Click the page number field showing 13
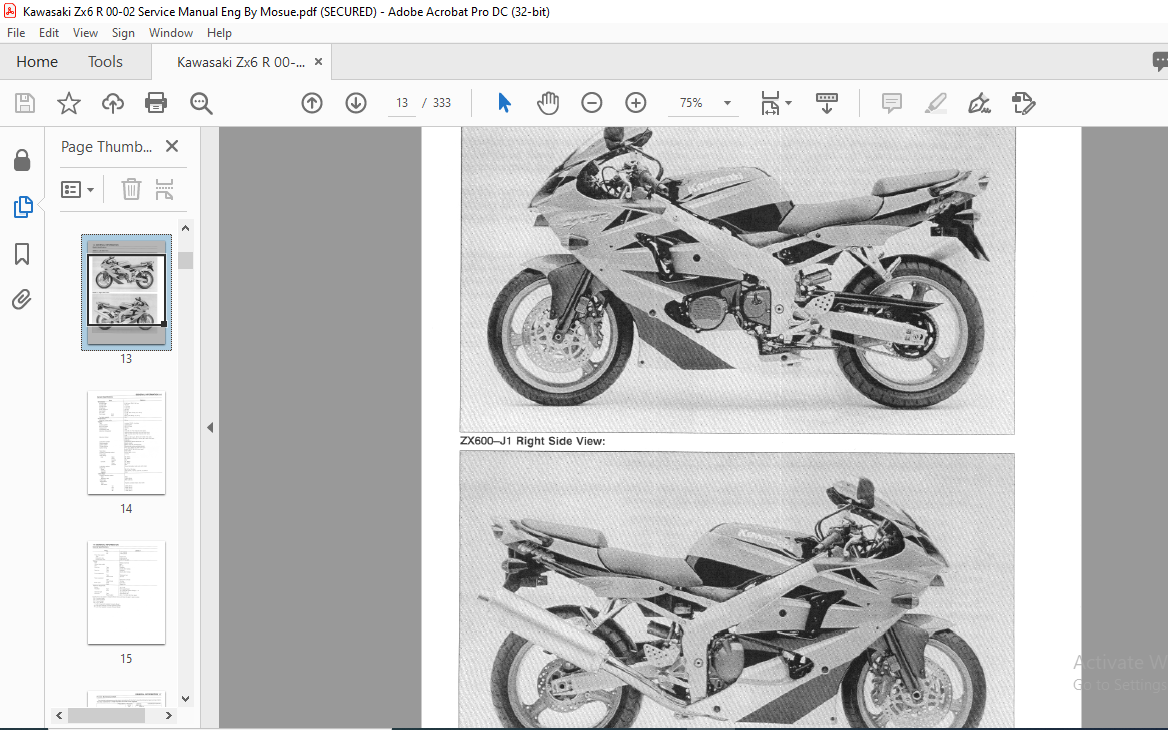1168x730 pixels. (x=402, y=103)
